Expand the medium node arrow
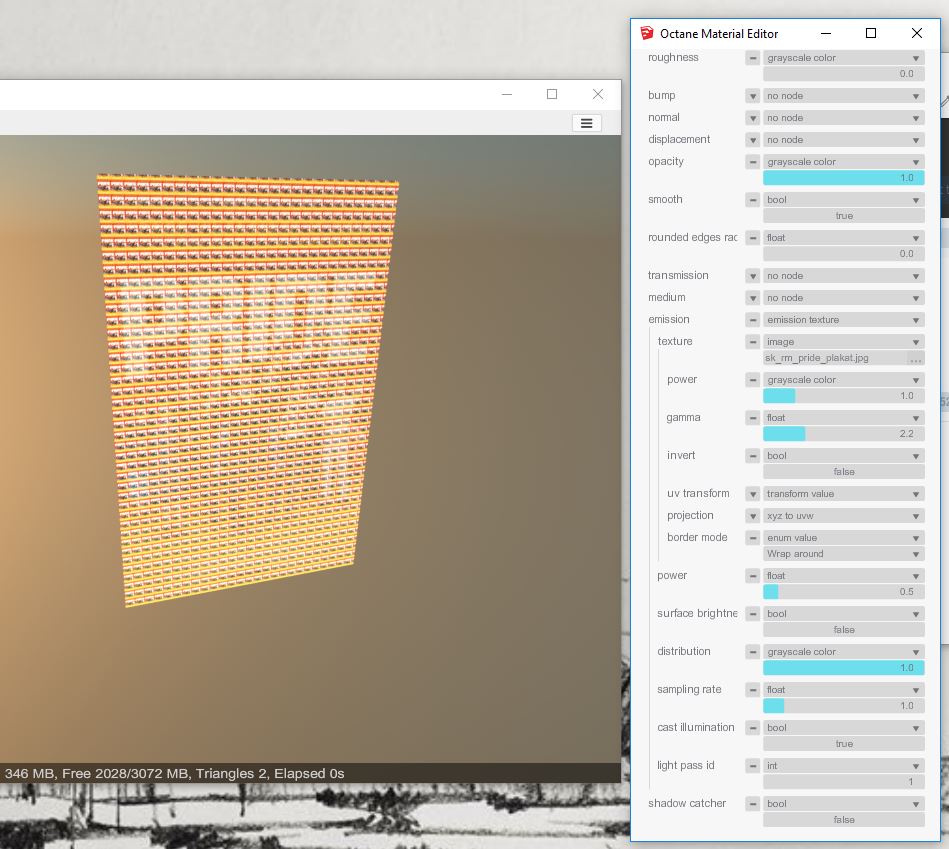 (x=752, y=298)
